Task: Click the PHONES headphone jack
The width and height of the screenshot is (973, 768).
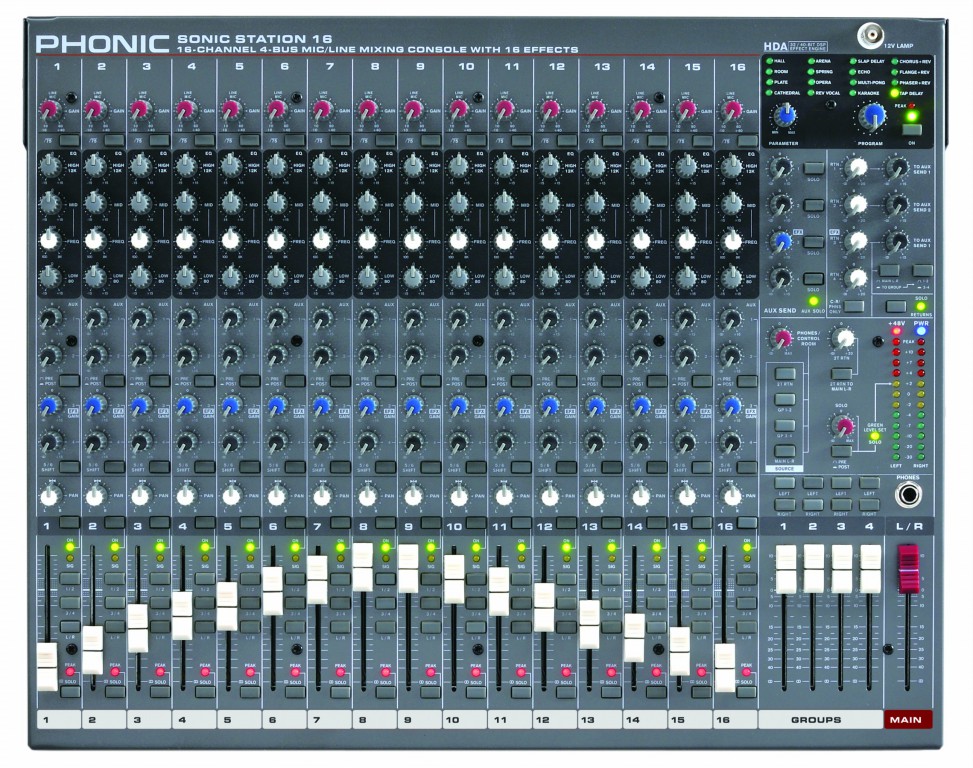Action: tap(908, 495)
